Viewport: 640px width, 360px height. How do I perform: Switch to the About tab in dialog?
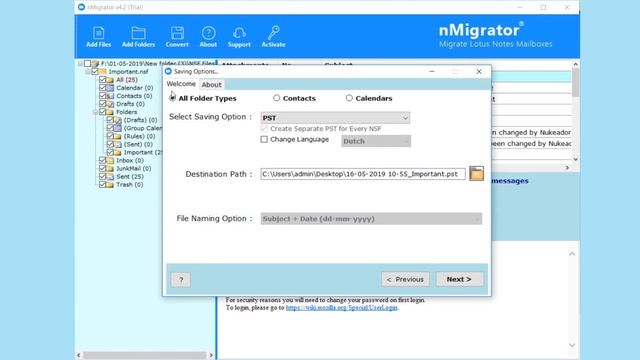(211, 84)
